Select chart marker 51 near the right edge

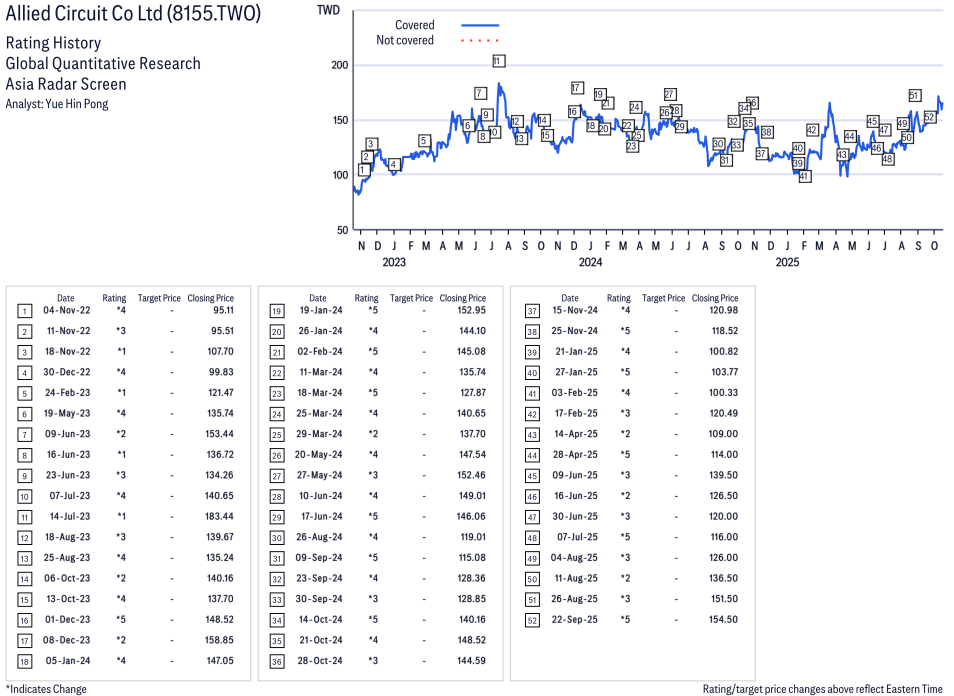(x=914, y=95)
